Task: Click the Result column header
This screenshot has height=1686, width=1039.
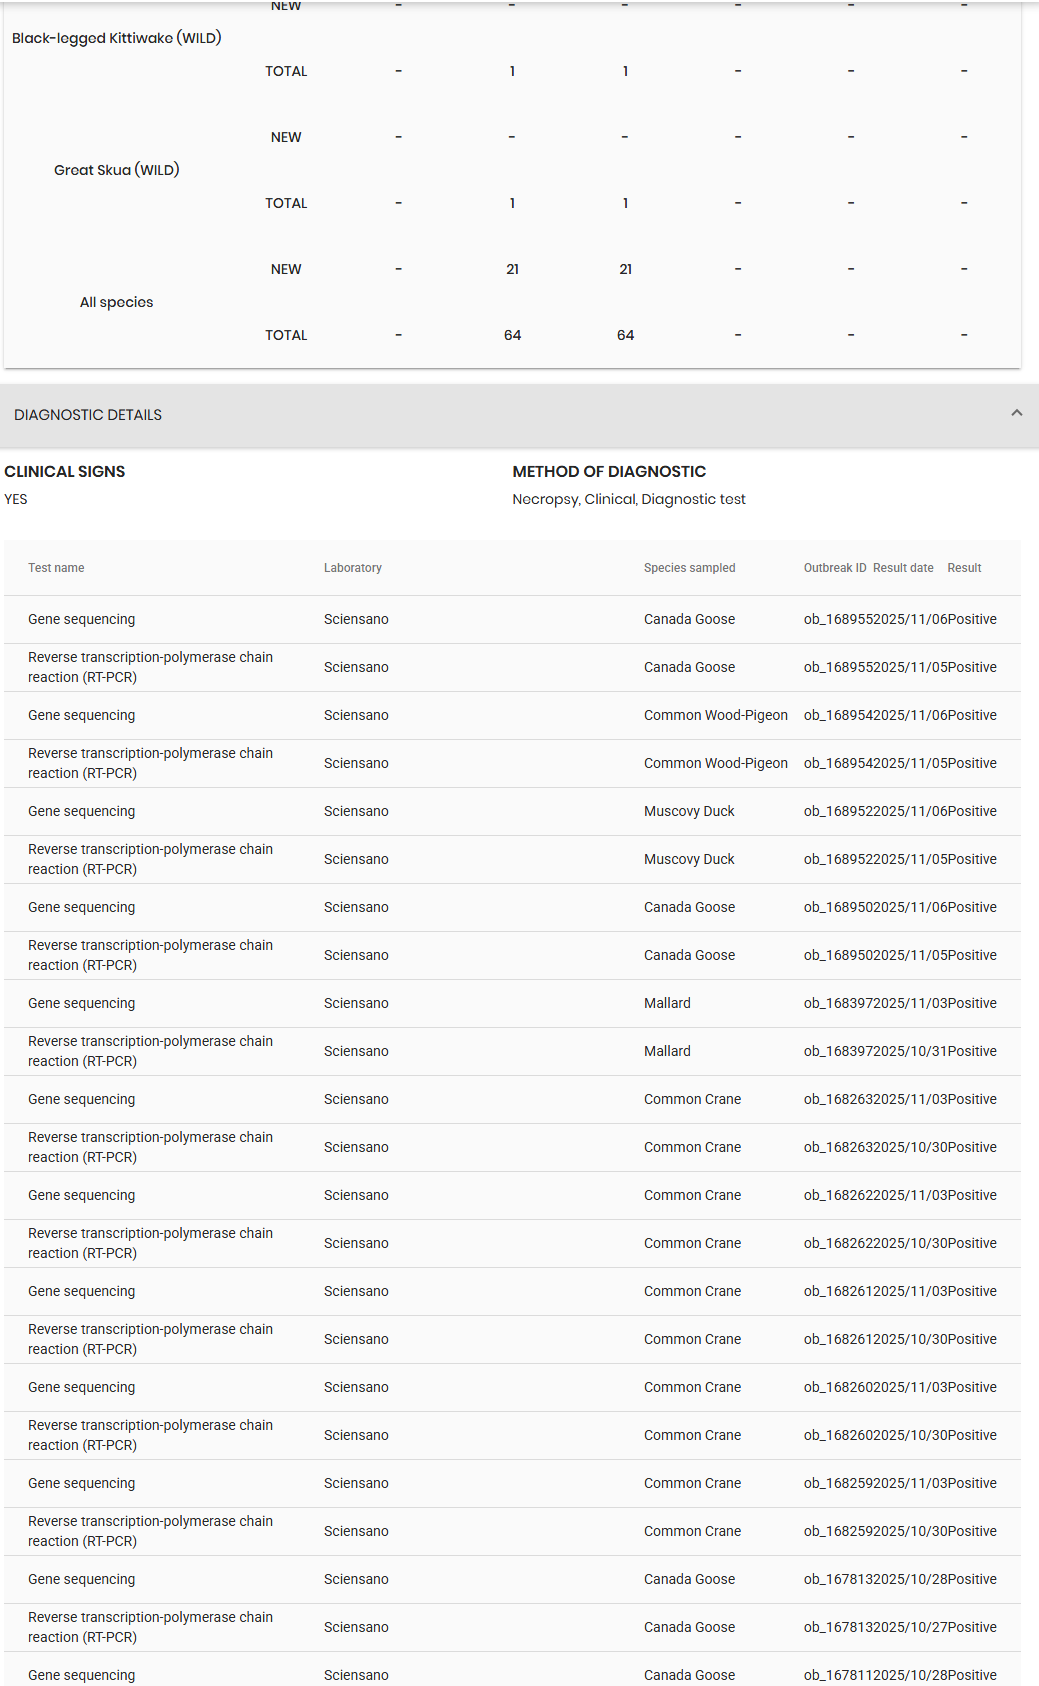Action: (964, 568)
